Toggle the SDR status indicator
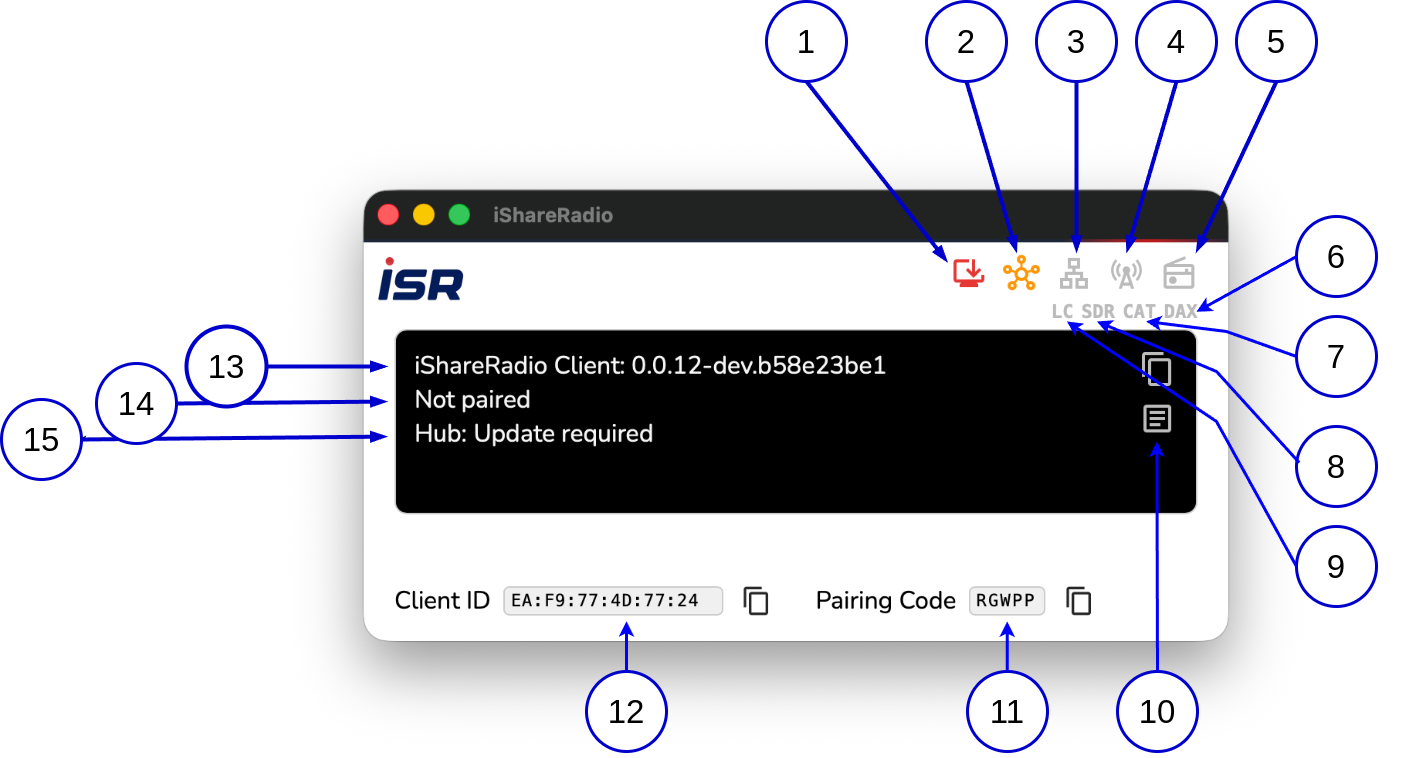1407x758 pixels. pos(1096,310)
